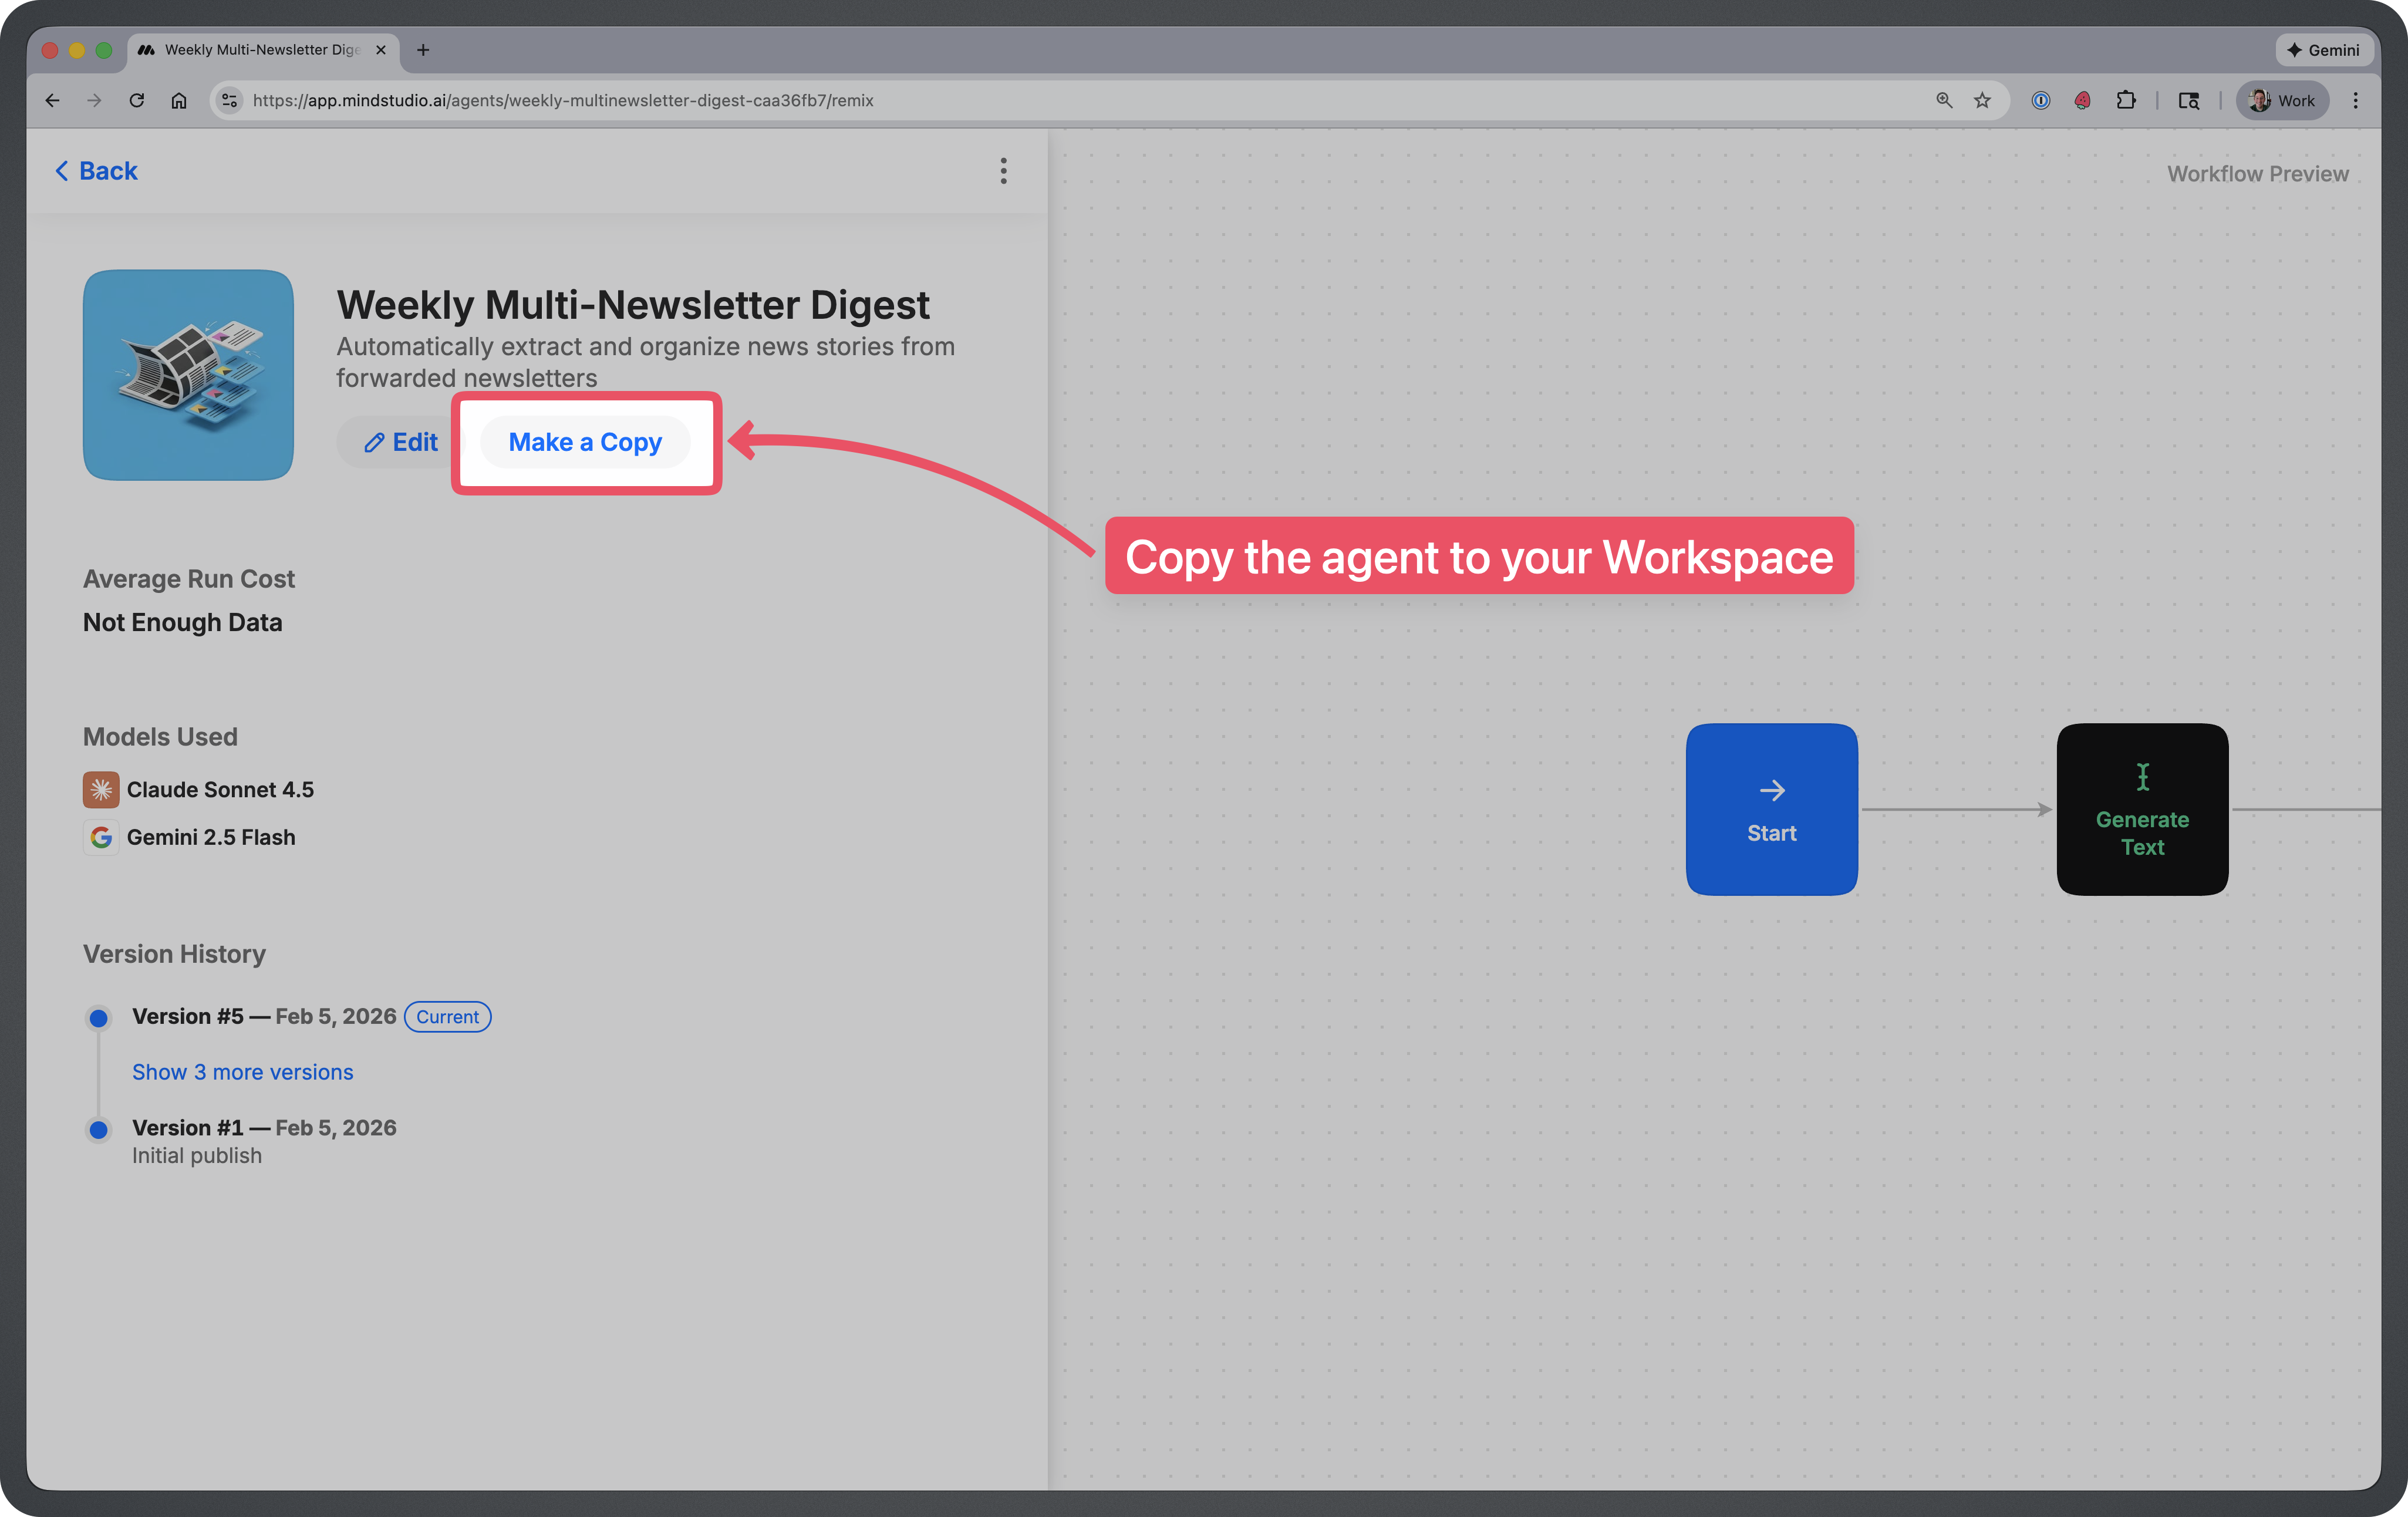Open the Extensions puzzle icon
This screenshot has height=1517, width=2408.
click(x=2125, y=100)
